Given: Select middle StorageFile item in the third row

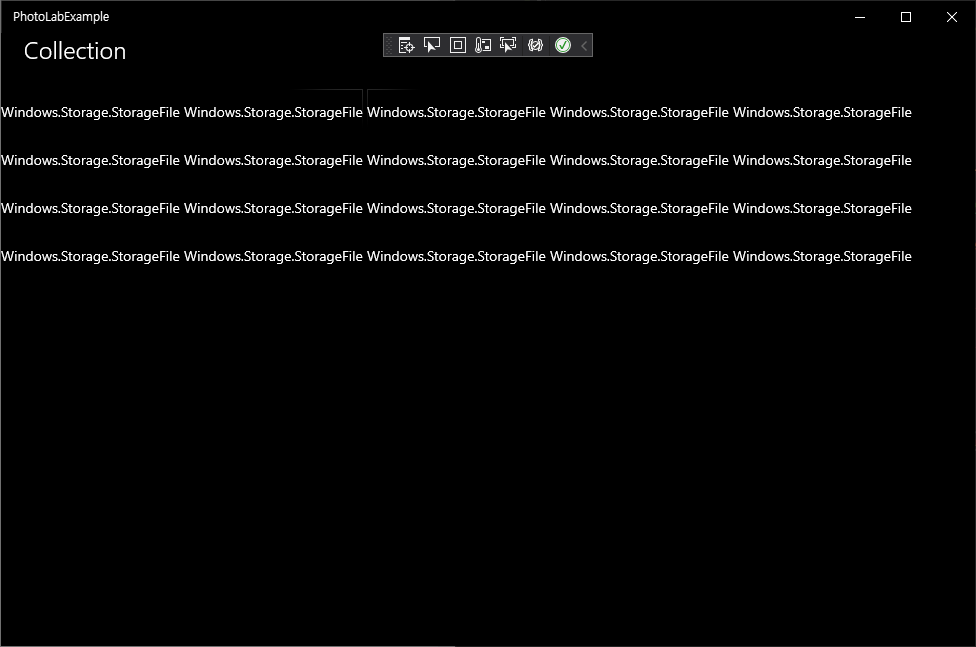Looking at the screenshot, I should click(x=456, y=209).
